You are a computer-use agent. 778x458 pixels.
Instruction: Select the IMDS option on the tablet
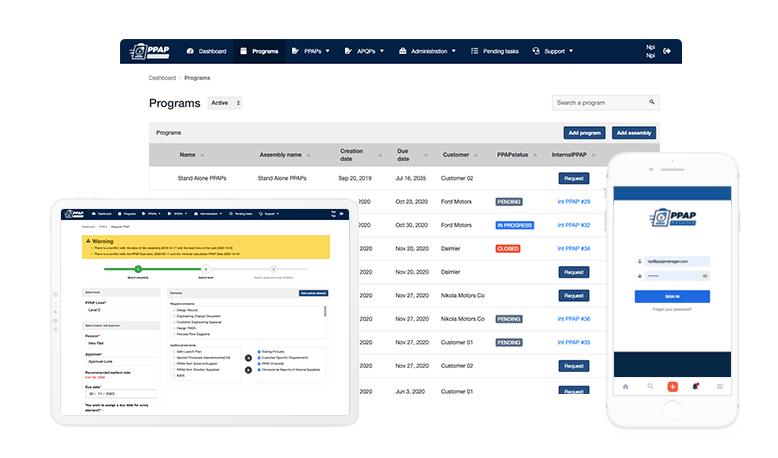[x=174, y=376]
